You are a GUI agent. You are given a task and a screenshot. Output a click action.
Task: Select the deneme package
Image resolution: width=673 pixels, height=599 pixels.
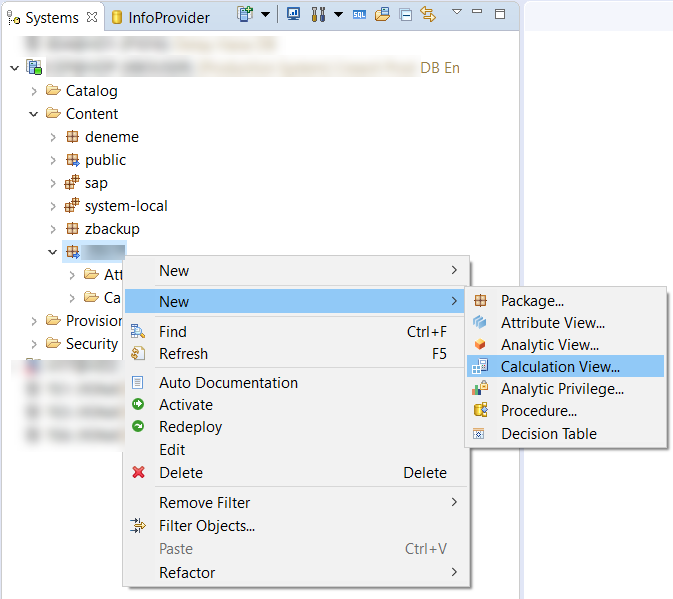102,137
